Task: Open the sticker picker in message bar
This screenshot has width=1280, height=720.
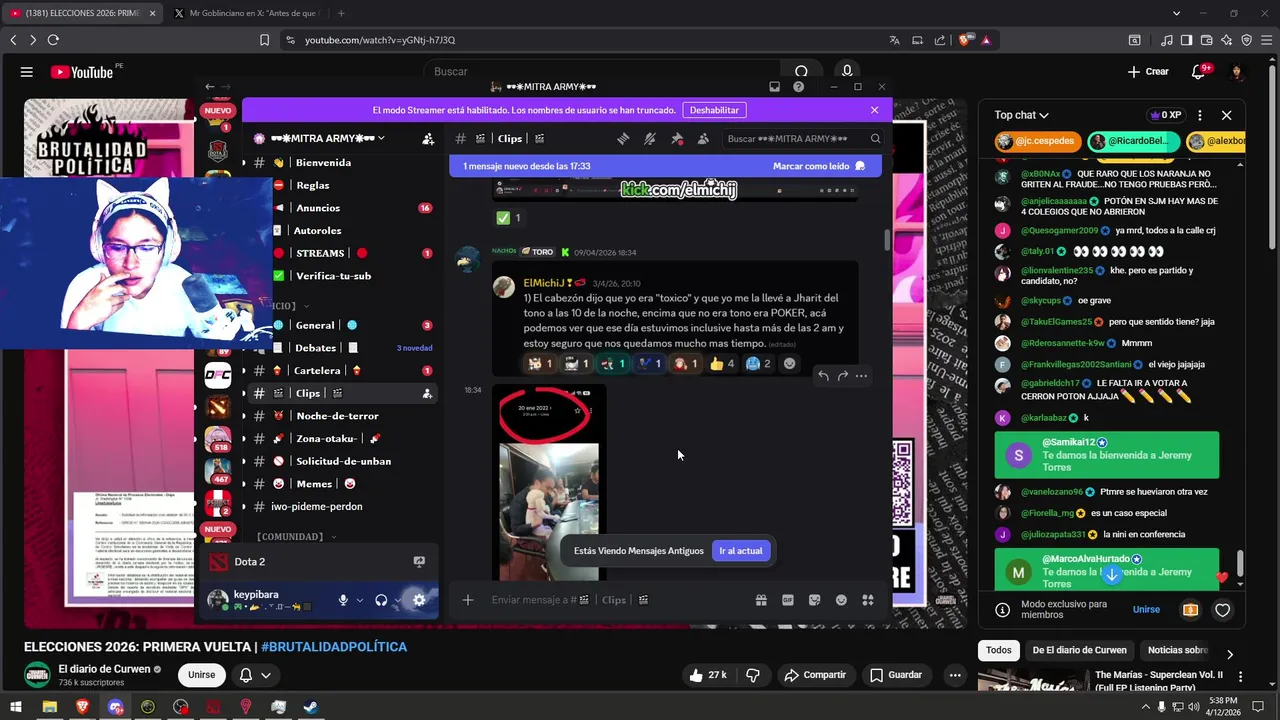Action: click(x=814, y=600)
